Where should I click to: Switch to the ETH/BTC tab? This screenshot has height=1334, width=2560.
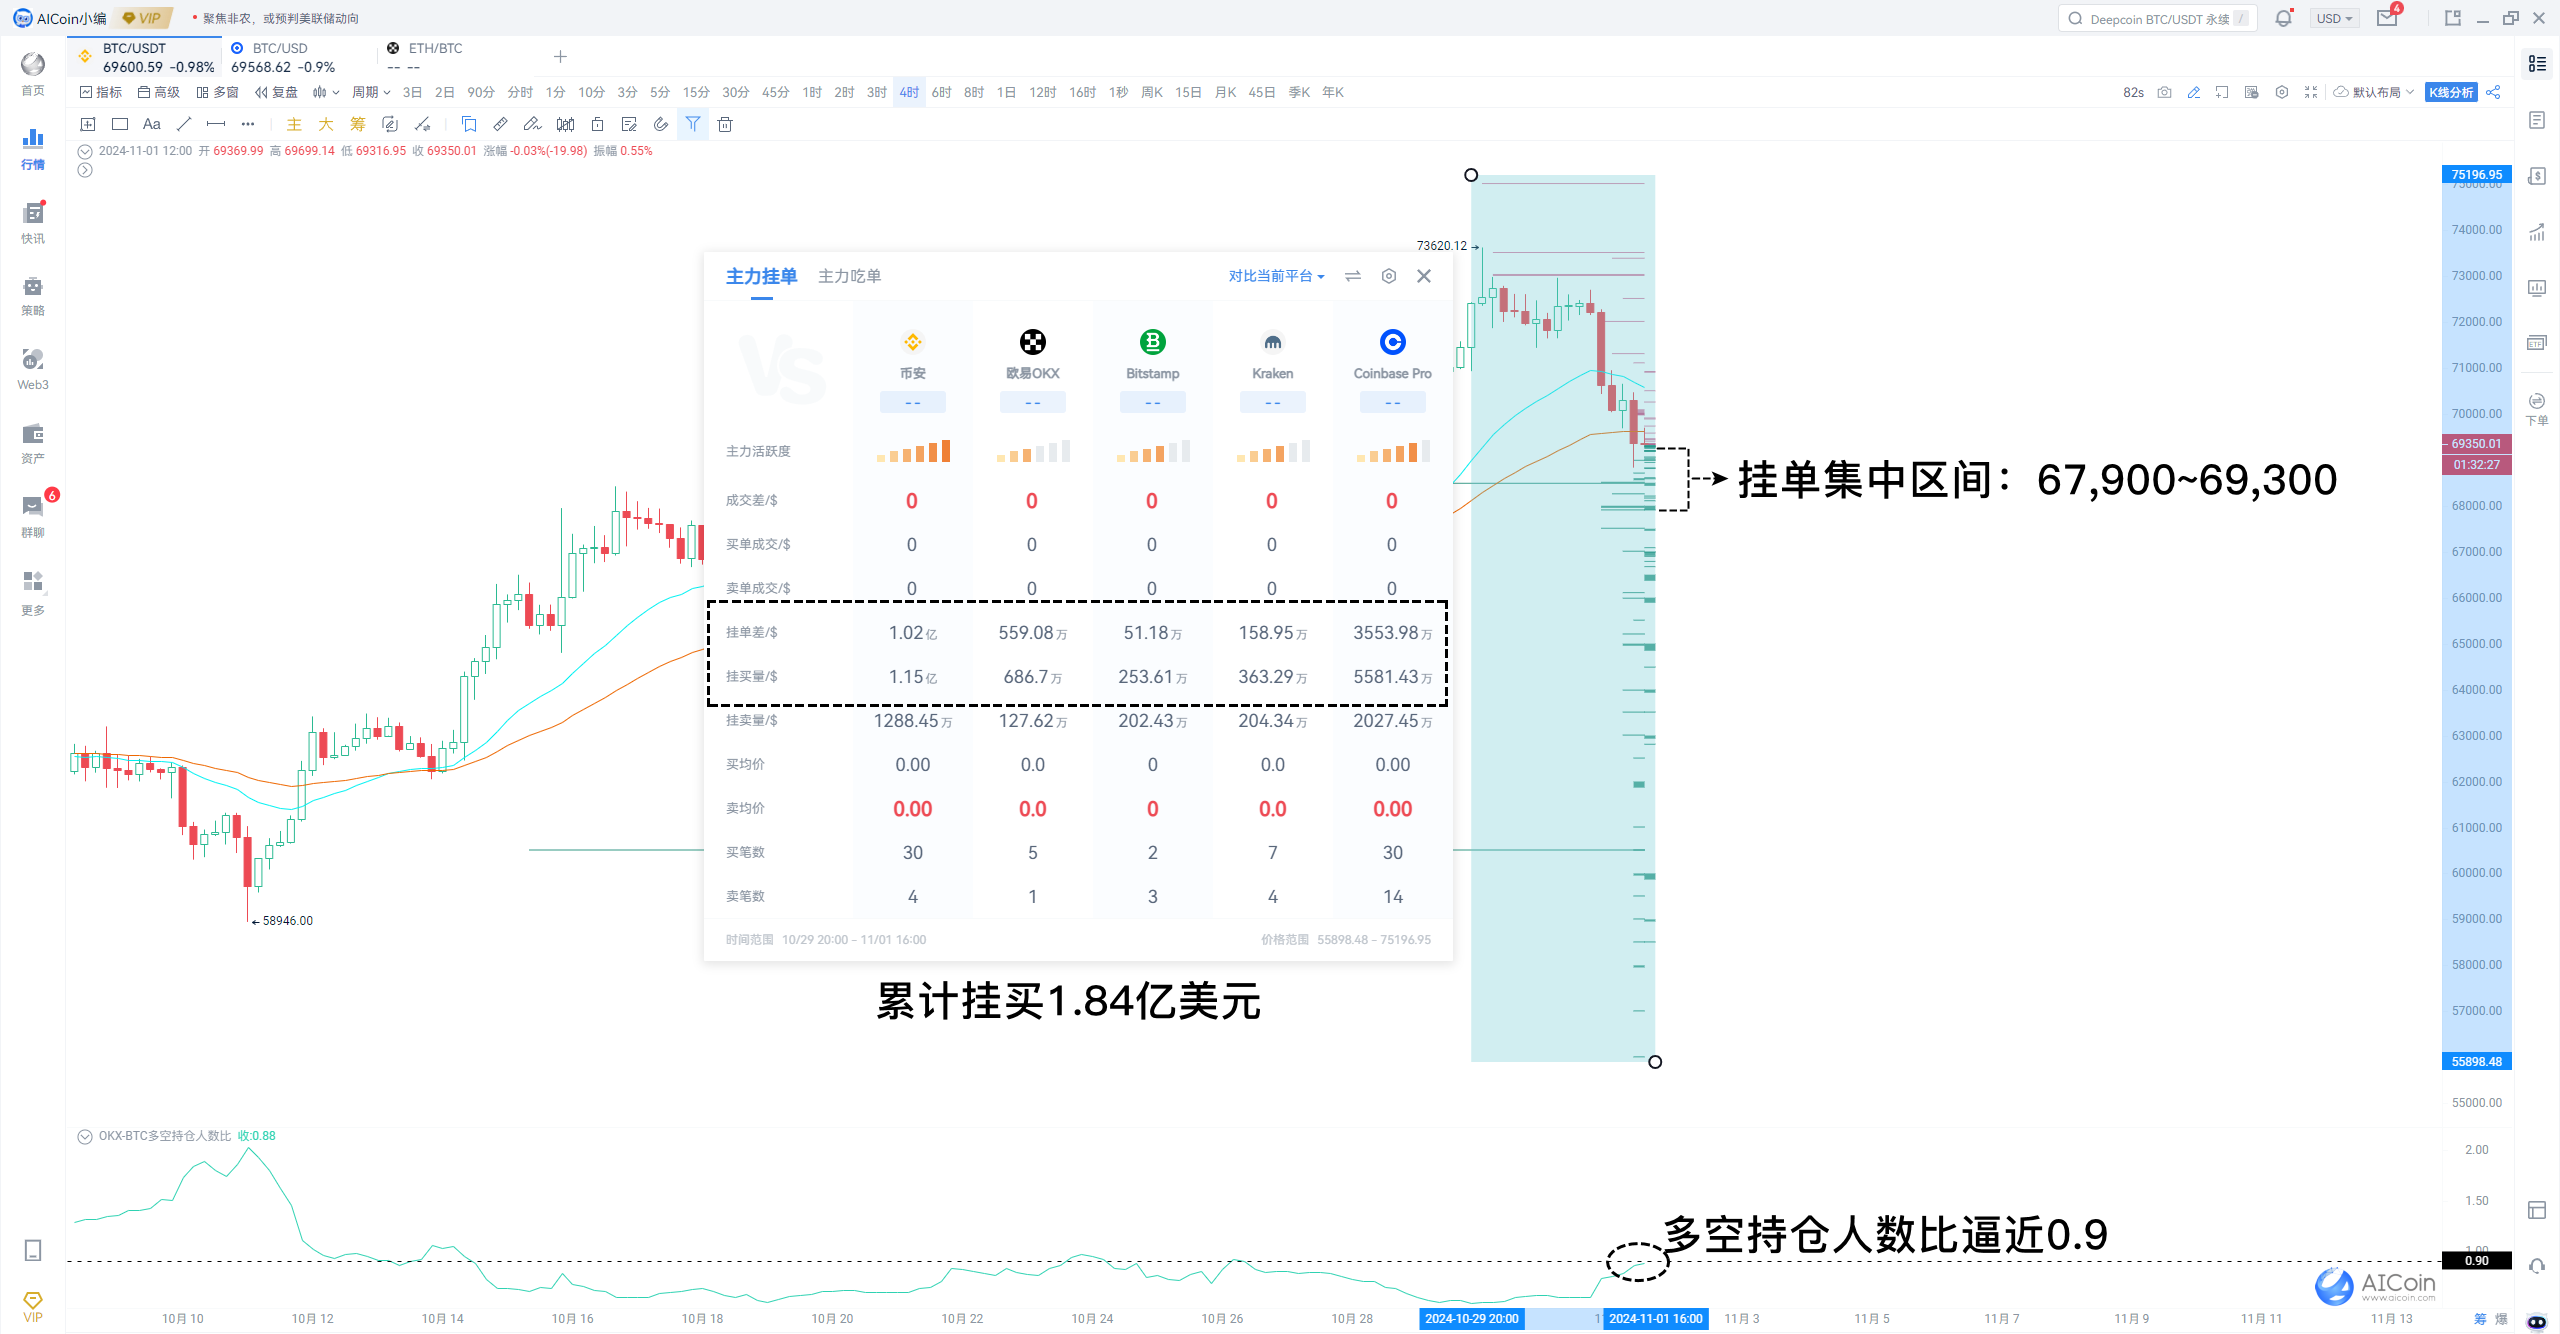453,57
